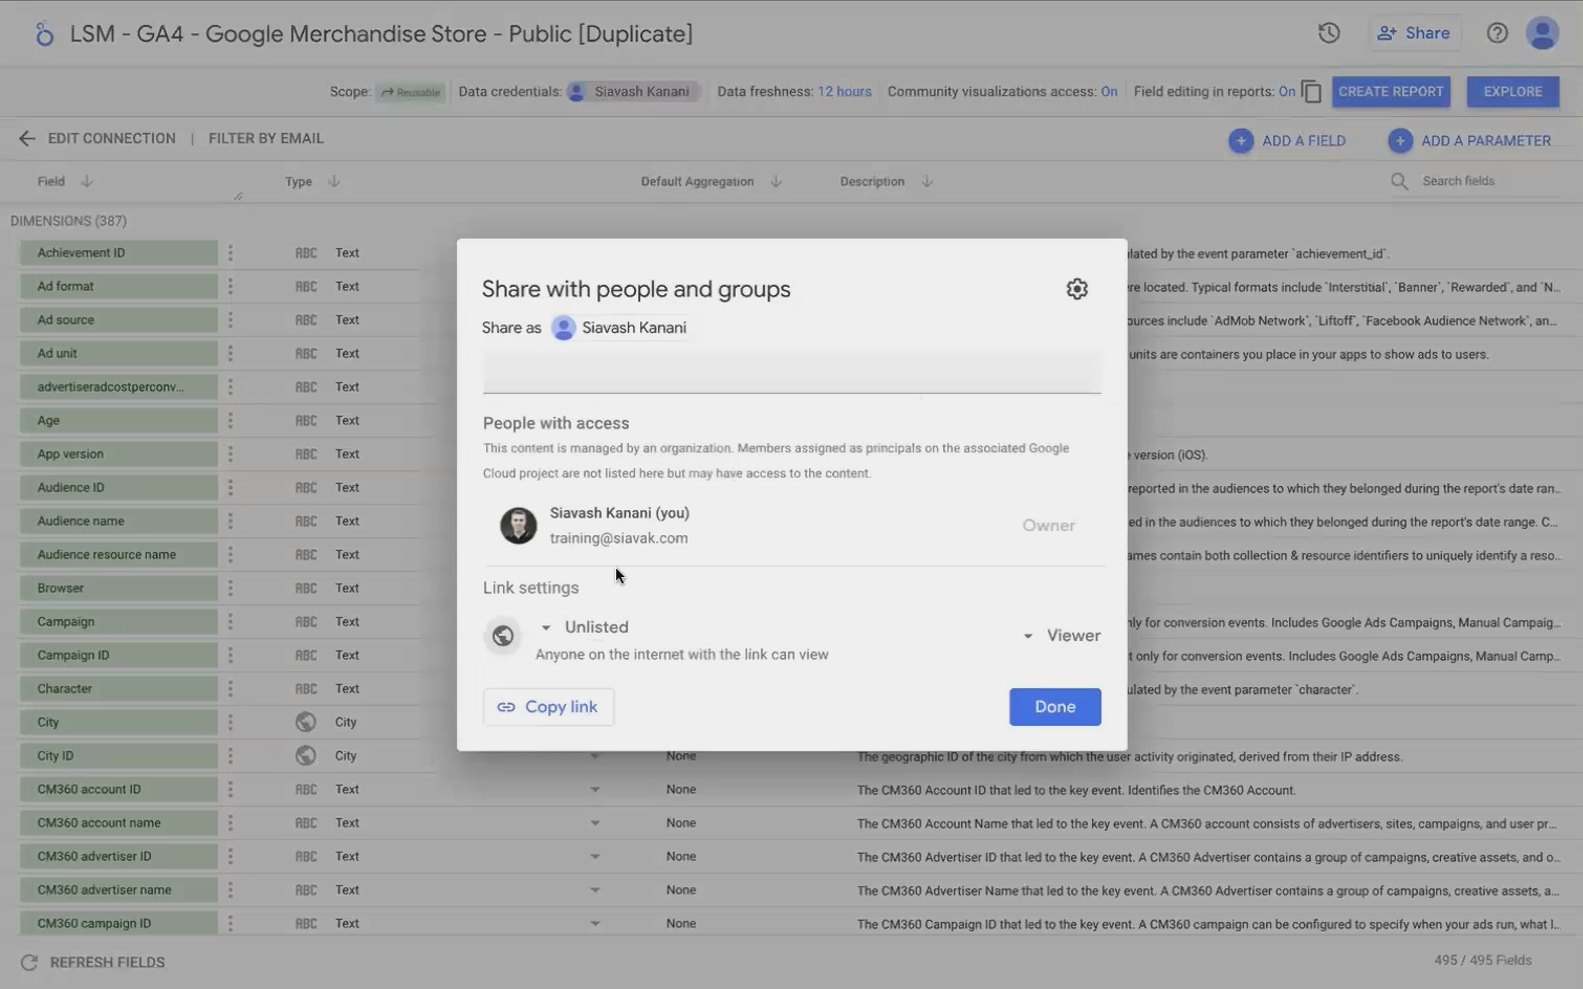Viewport: 1583px width, 989px height.
Task: Open type dropdown for CM360 campaign ID
Action: pyautogui.click(x=595, y=924)
